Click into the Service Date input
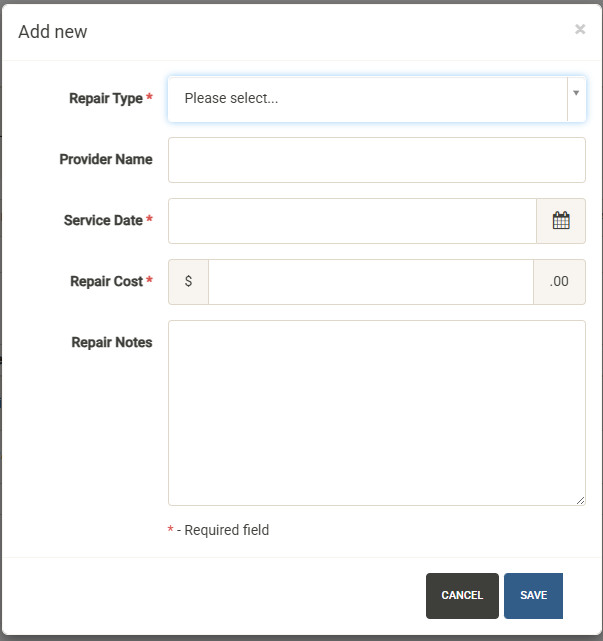Viewport: 603px width, 641px height. pyautogui.click(x=352, y=221)
